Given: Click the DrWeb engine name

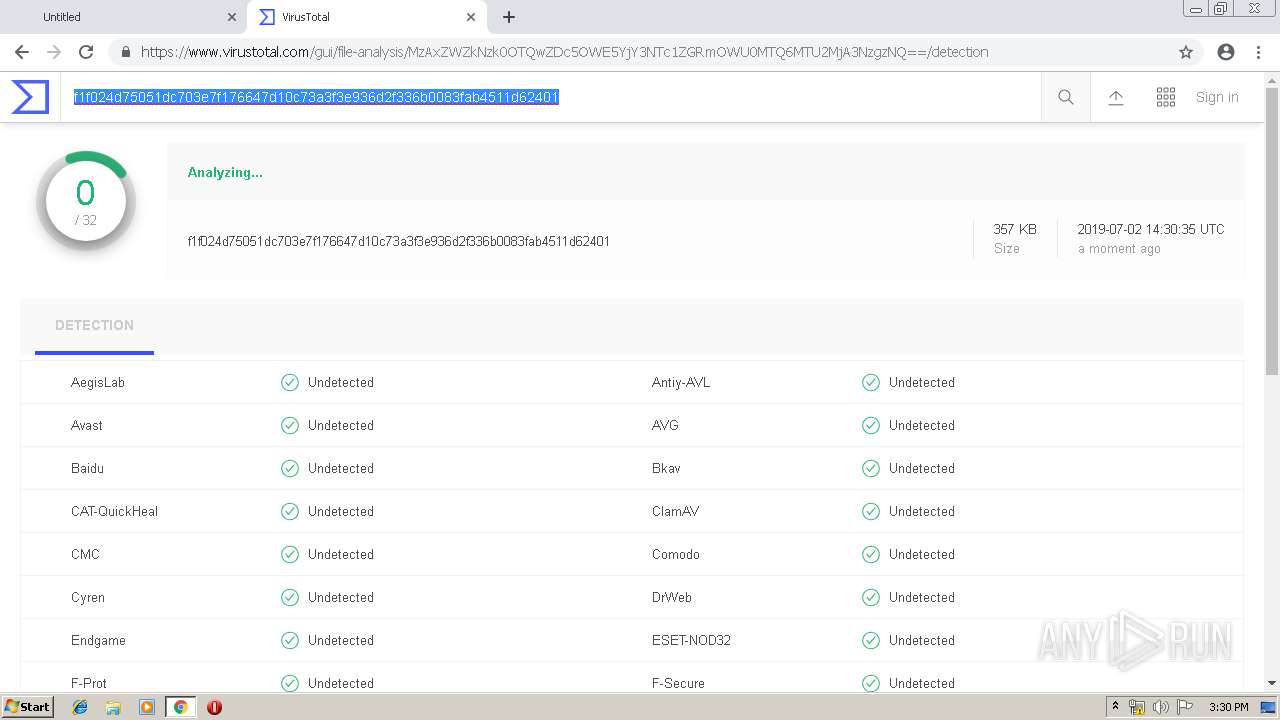Looking at the screenshot, I should [672, 597].
